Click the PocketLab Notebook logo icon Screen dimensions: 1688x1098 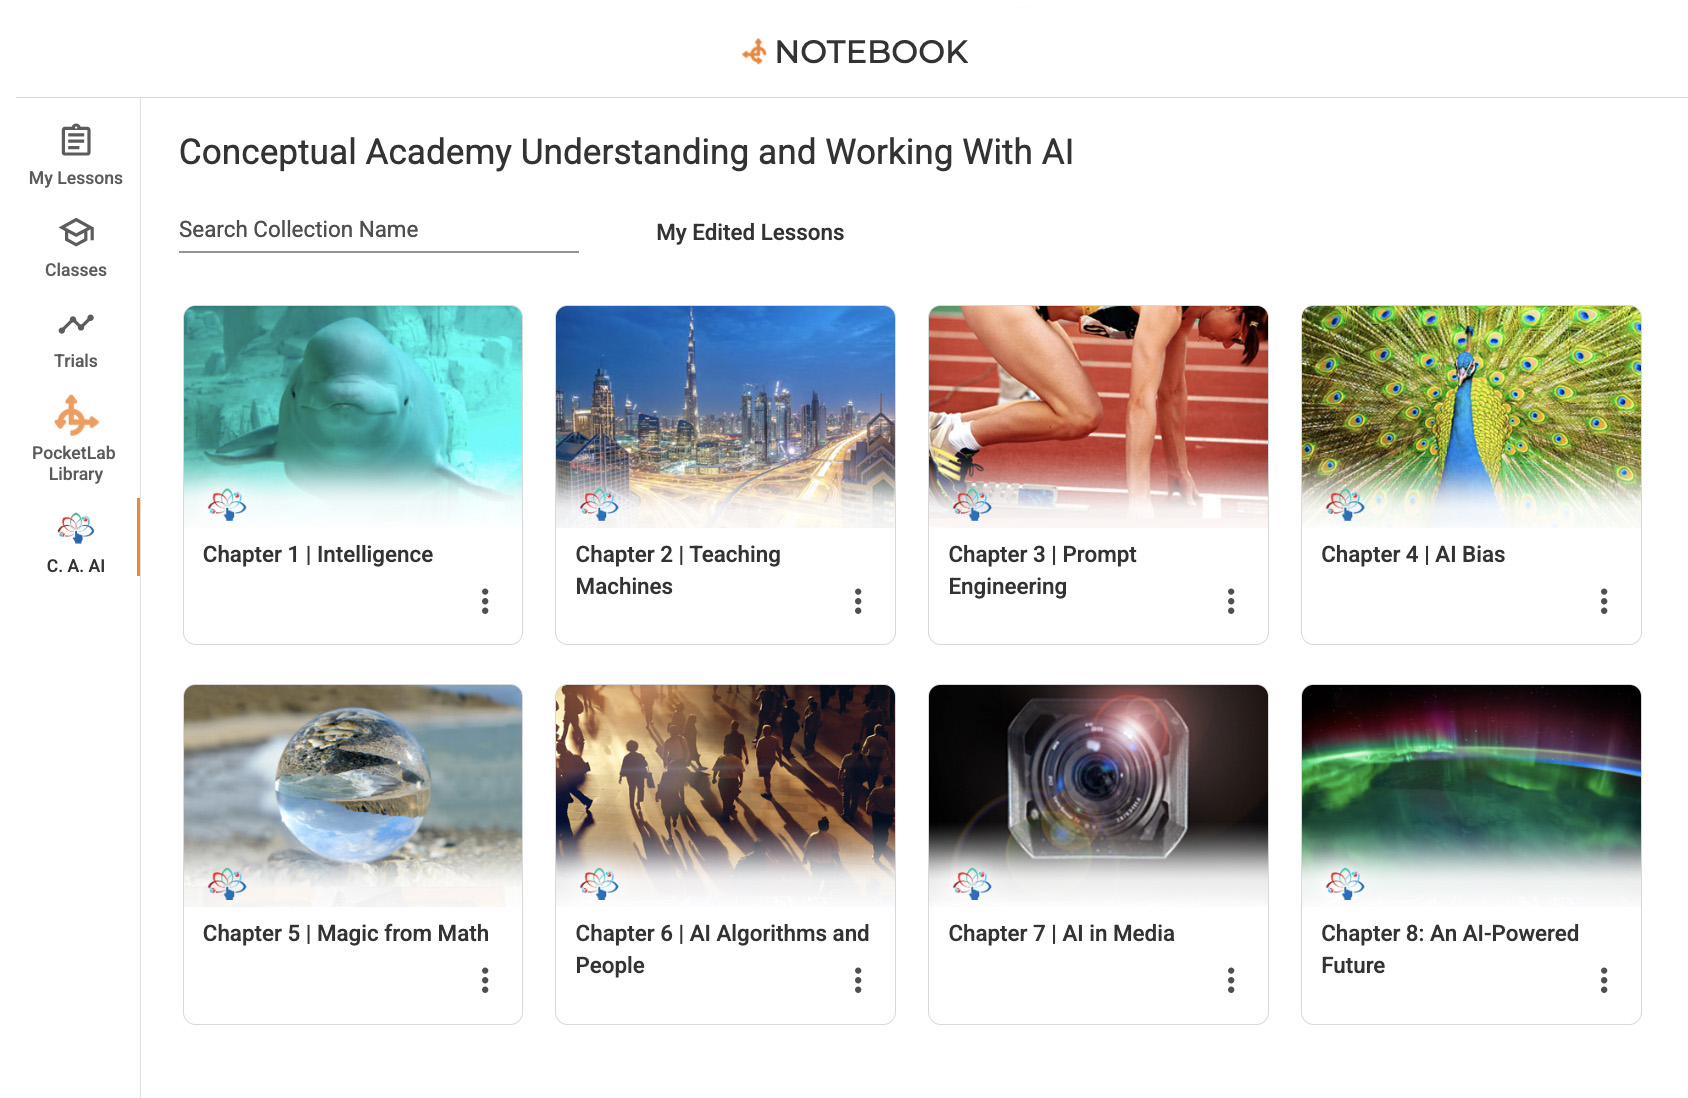[754, 52]
